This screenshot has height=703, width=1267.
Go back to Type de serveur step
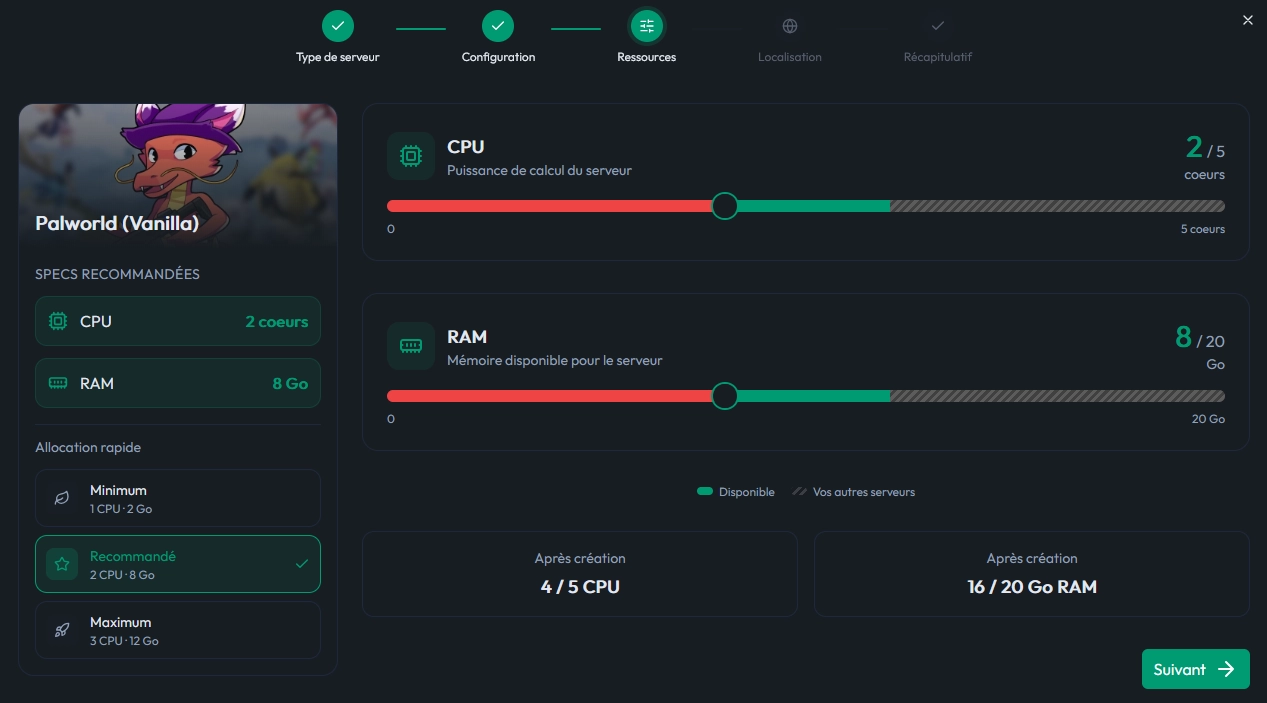338,26
